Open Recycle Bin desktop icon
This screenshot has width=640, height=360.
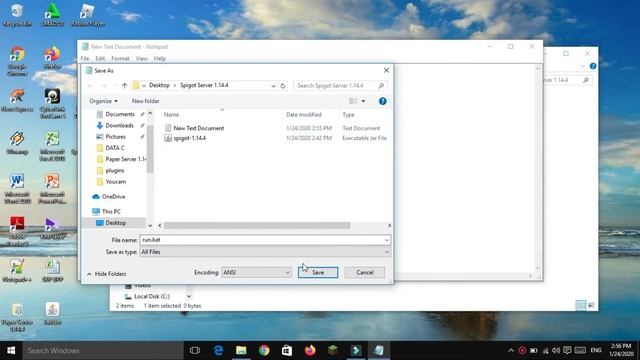pos(17,15)
